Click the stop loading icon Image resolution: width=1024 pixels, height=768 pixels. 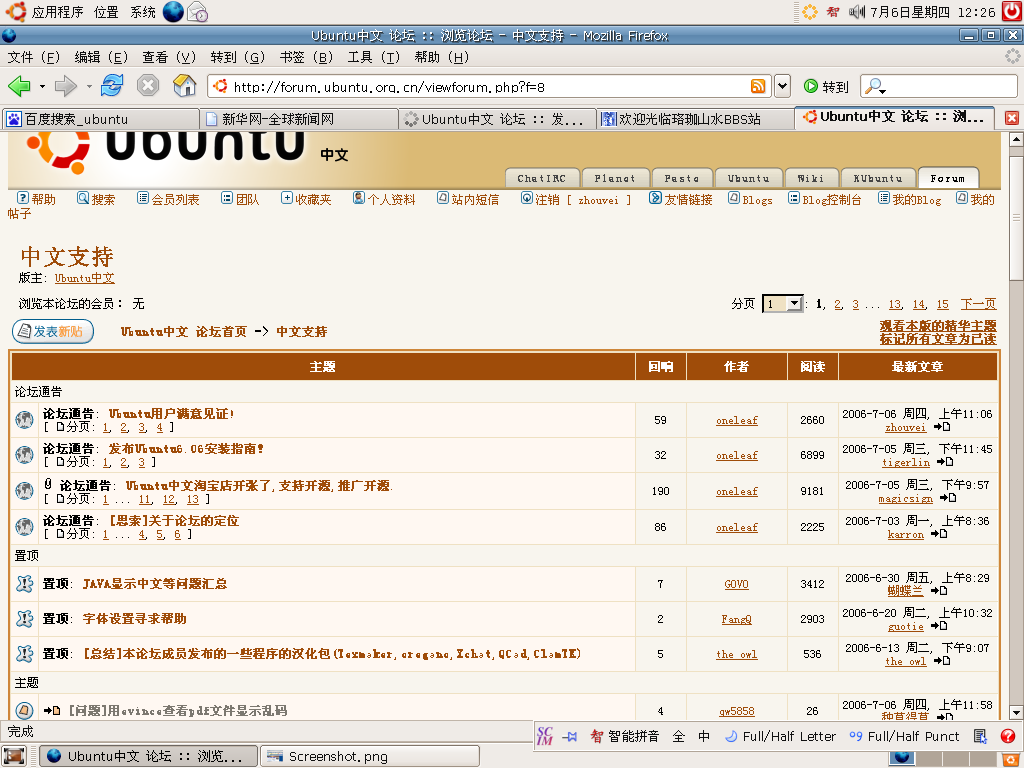(x=148, y=86)
